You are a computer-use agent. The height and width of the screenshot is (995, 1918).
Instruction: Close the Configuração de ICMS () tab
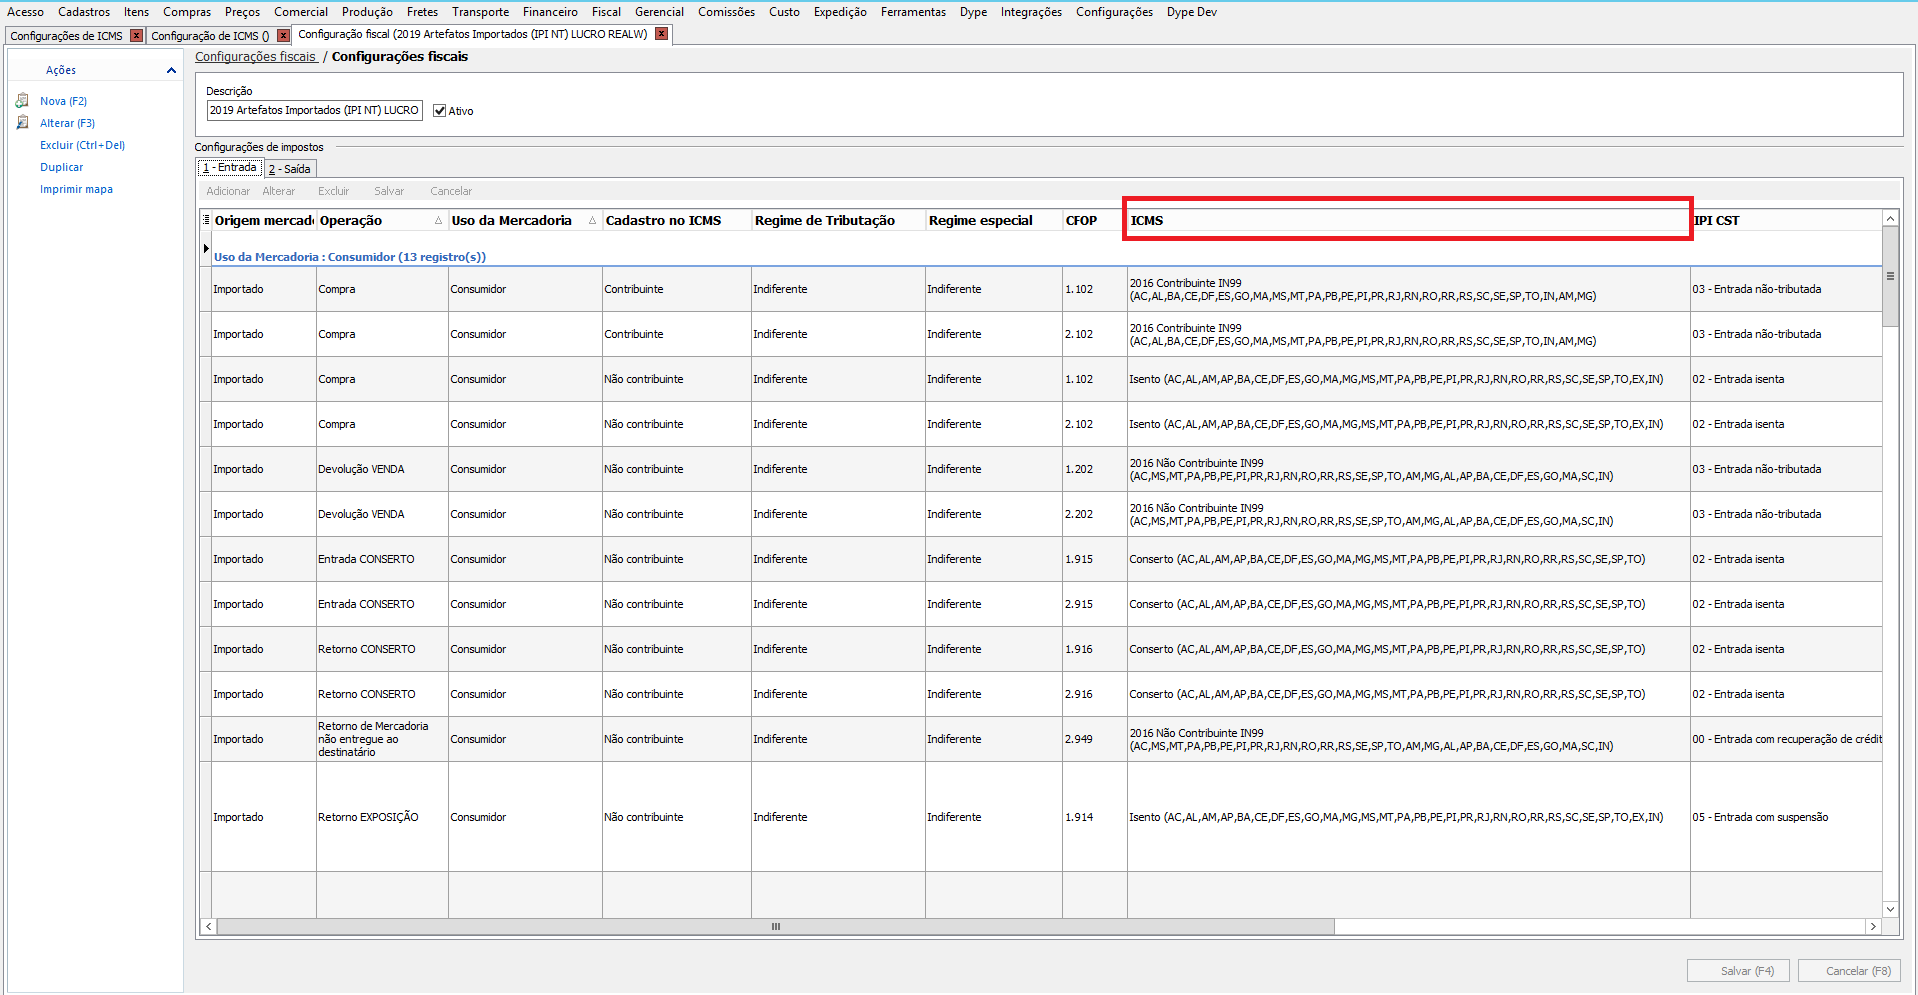tap(283, 36)
